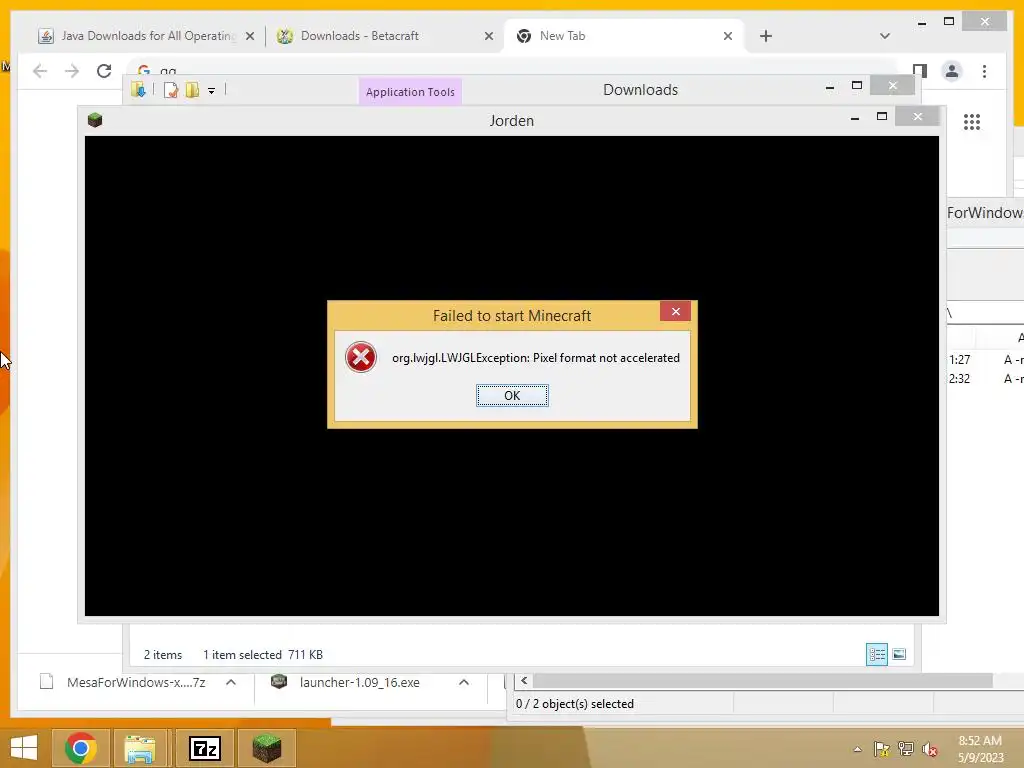Open Chrome profile avatar
The width and height of the screenshot is (1024, 768).
pyautogui.click(x=952, y=71)
